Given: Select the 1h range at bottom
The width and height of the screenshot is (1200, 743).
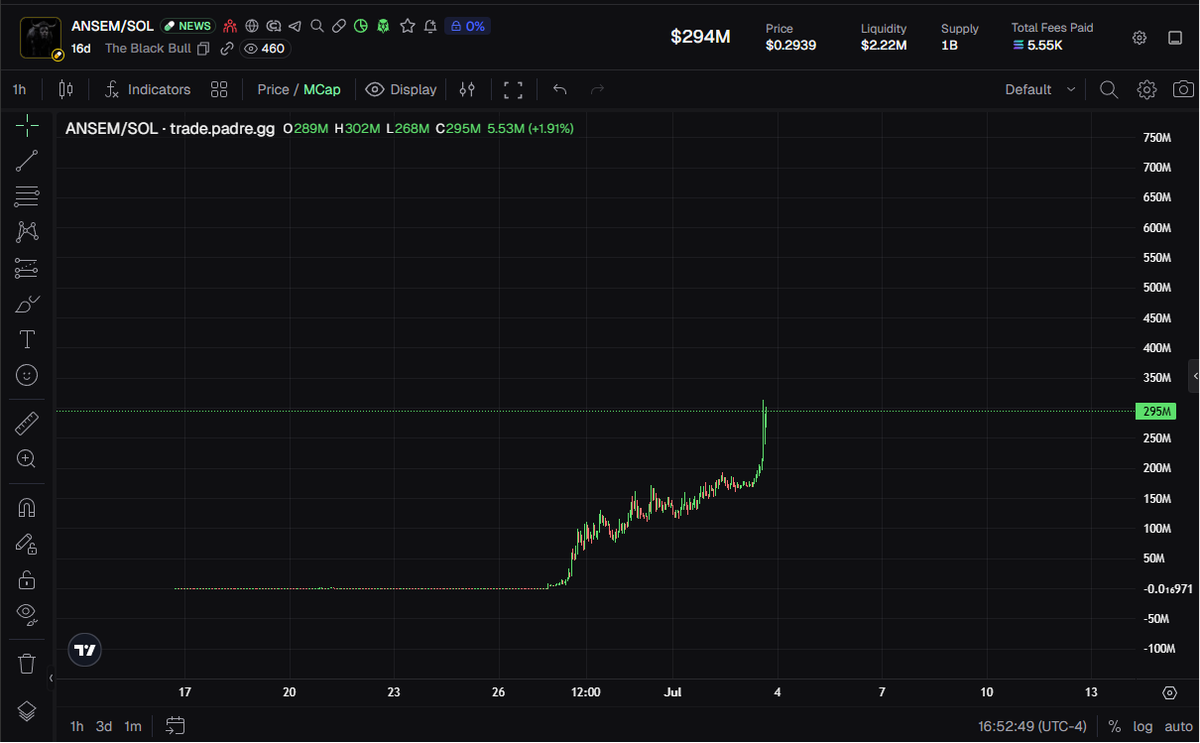Looking at the screenshot, I should [x=77, y=726].
